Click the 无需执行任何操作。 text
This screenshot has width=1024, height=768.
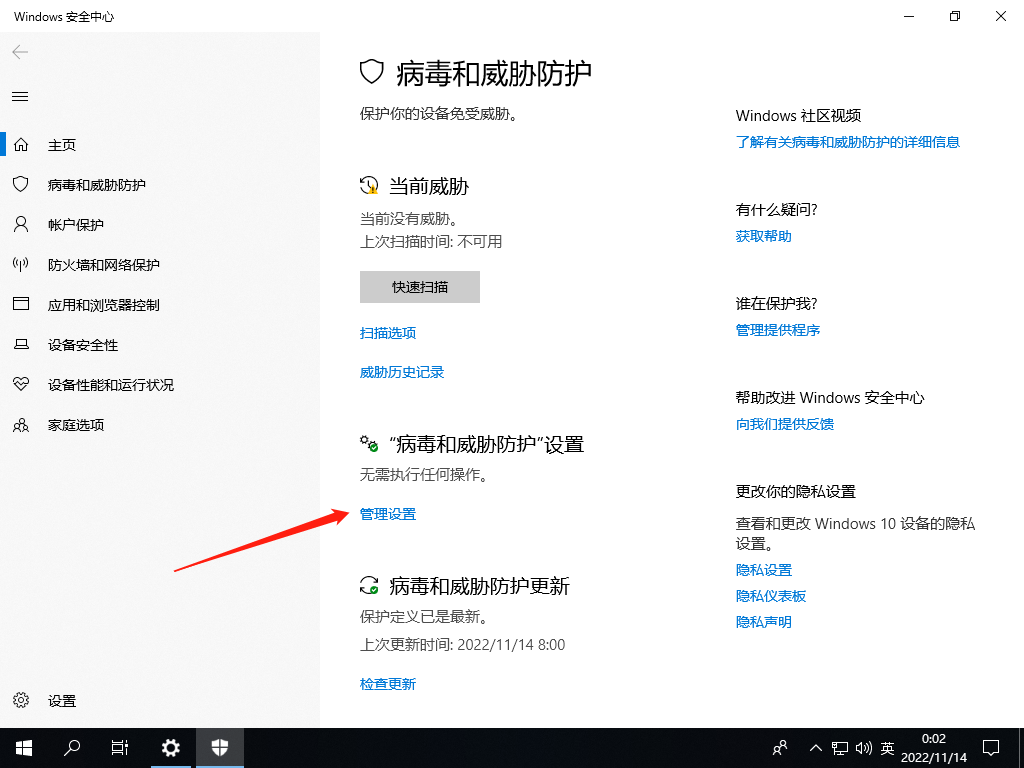[424, 475]
